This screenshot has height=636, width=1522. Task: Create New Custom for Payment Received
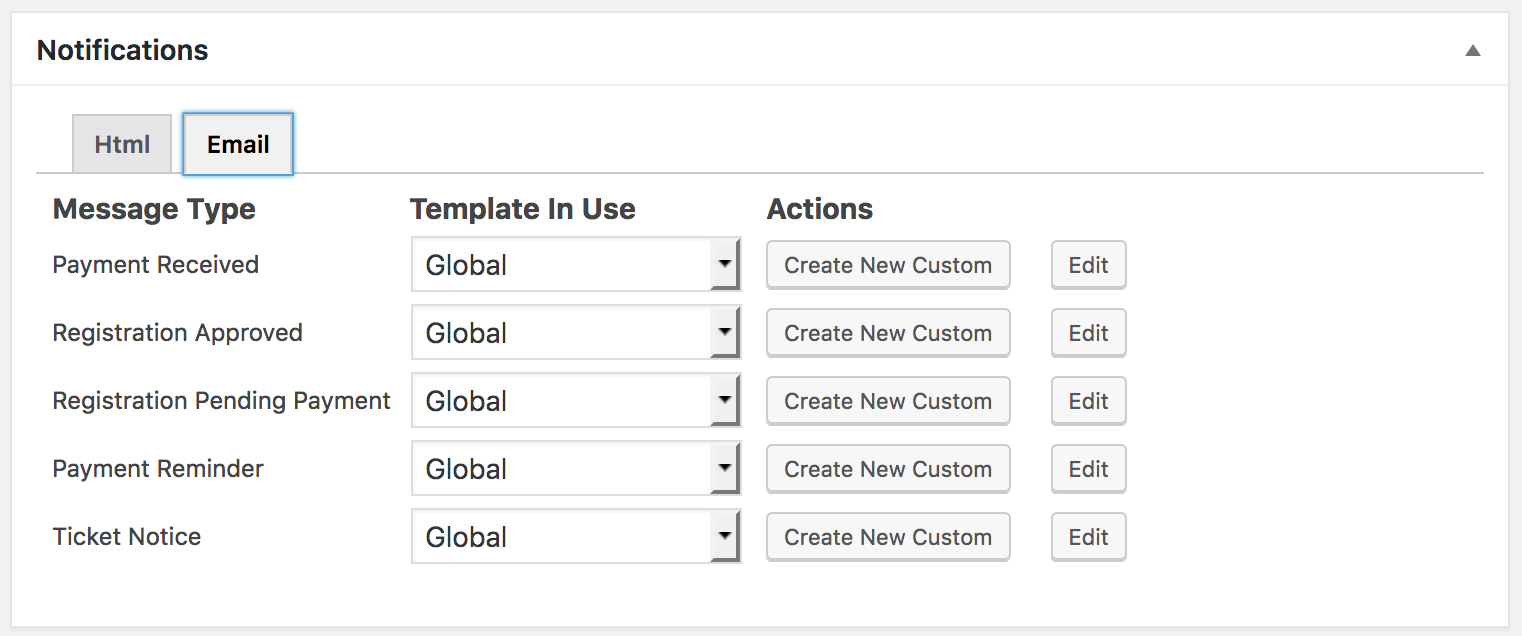click(x=888, y=265)
